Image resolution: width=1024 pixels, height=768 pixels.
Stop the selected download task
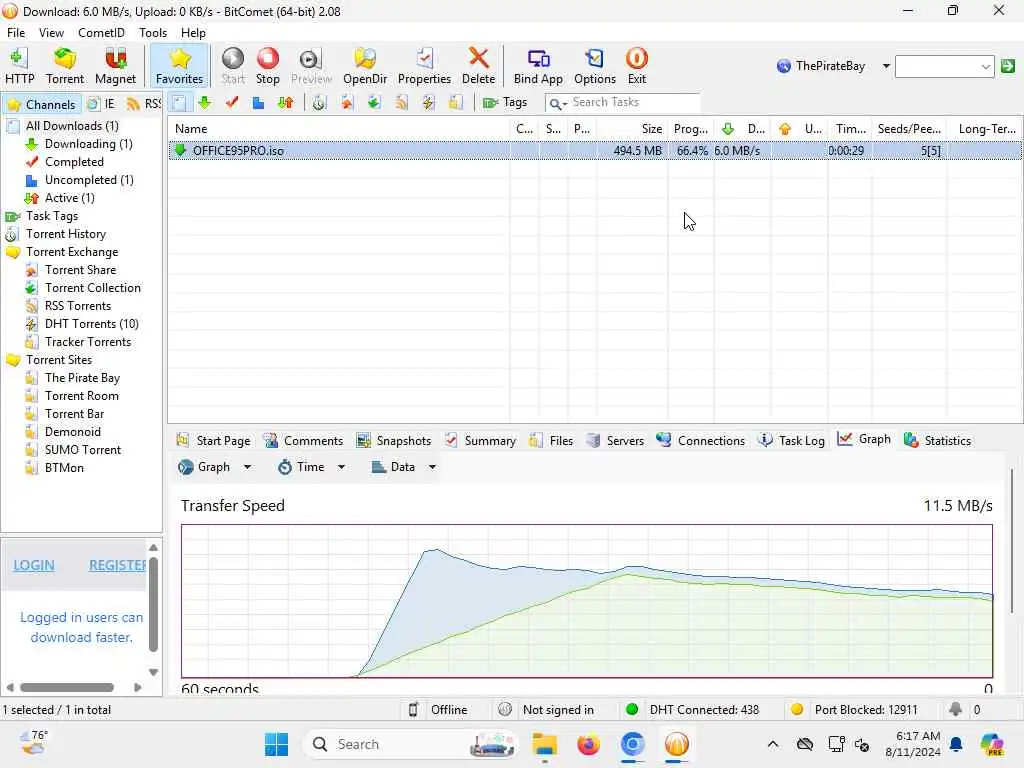(268, 66)
